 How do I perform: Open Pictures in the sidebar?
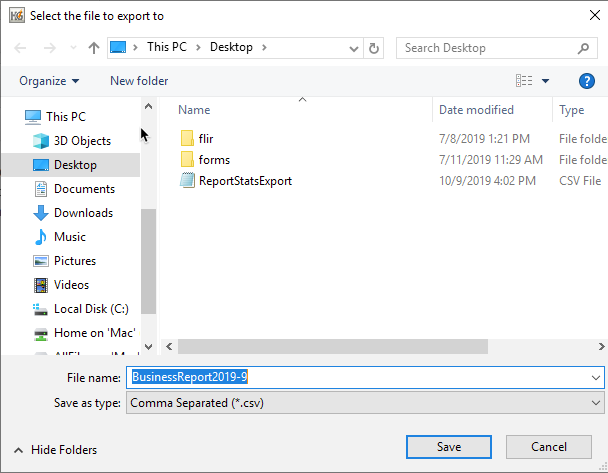point(65,261)
